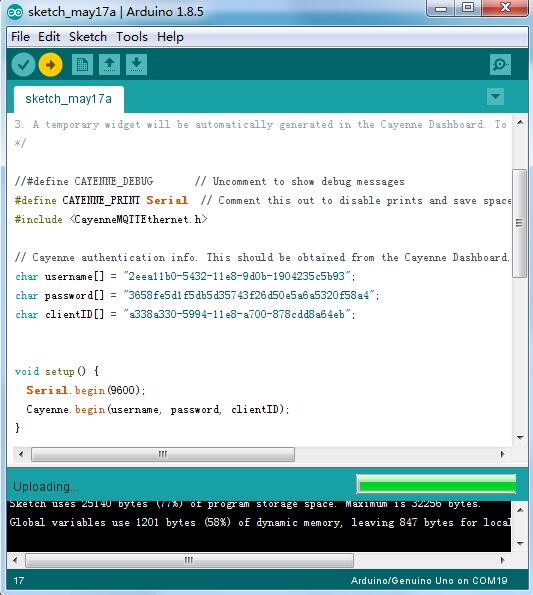This screenshot has width=533, height=595.
Task: Create a new sketch with the New icon
Action: click(82, 65)
